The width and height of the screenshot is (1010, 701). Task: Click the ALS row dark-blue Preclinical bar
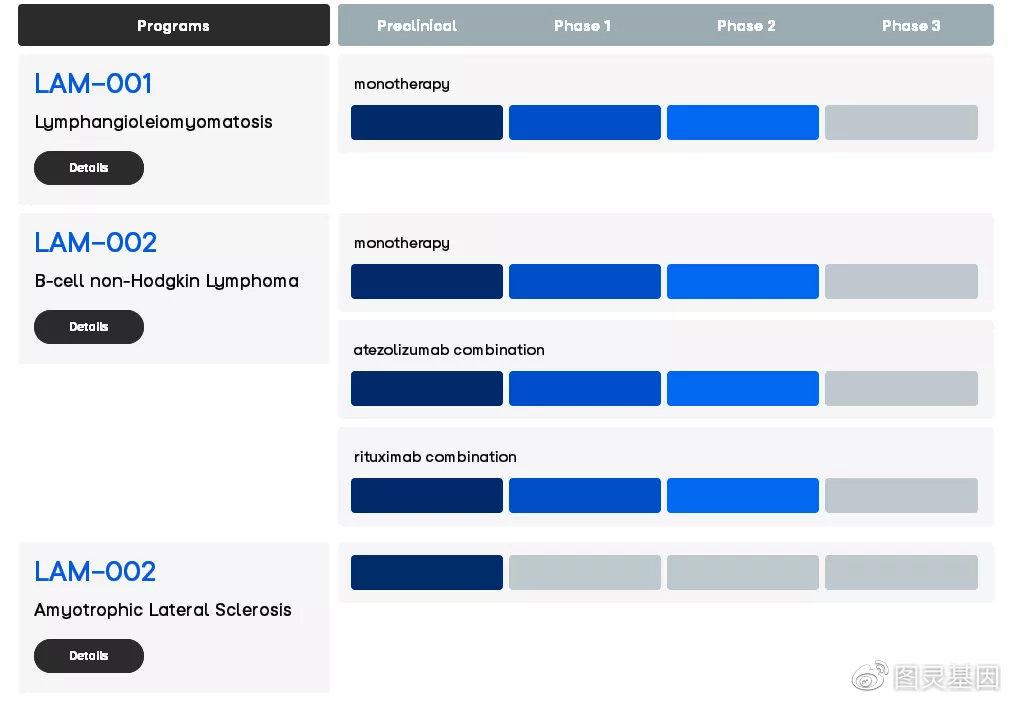coord(427,572)
